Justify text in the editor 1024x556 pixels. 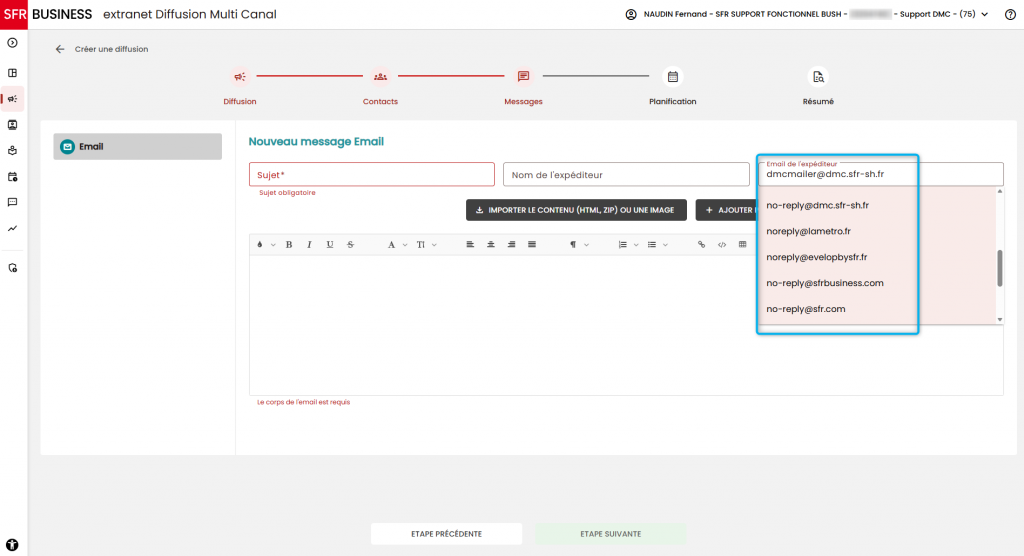pos(532,244)
